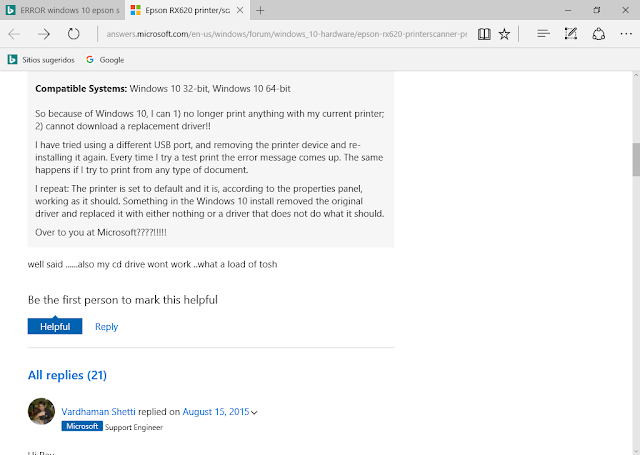The image size is (640, 455).
Task: Add page to favorites star
Action: tap(504, 34)
